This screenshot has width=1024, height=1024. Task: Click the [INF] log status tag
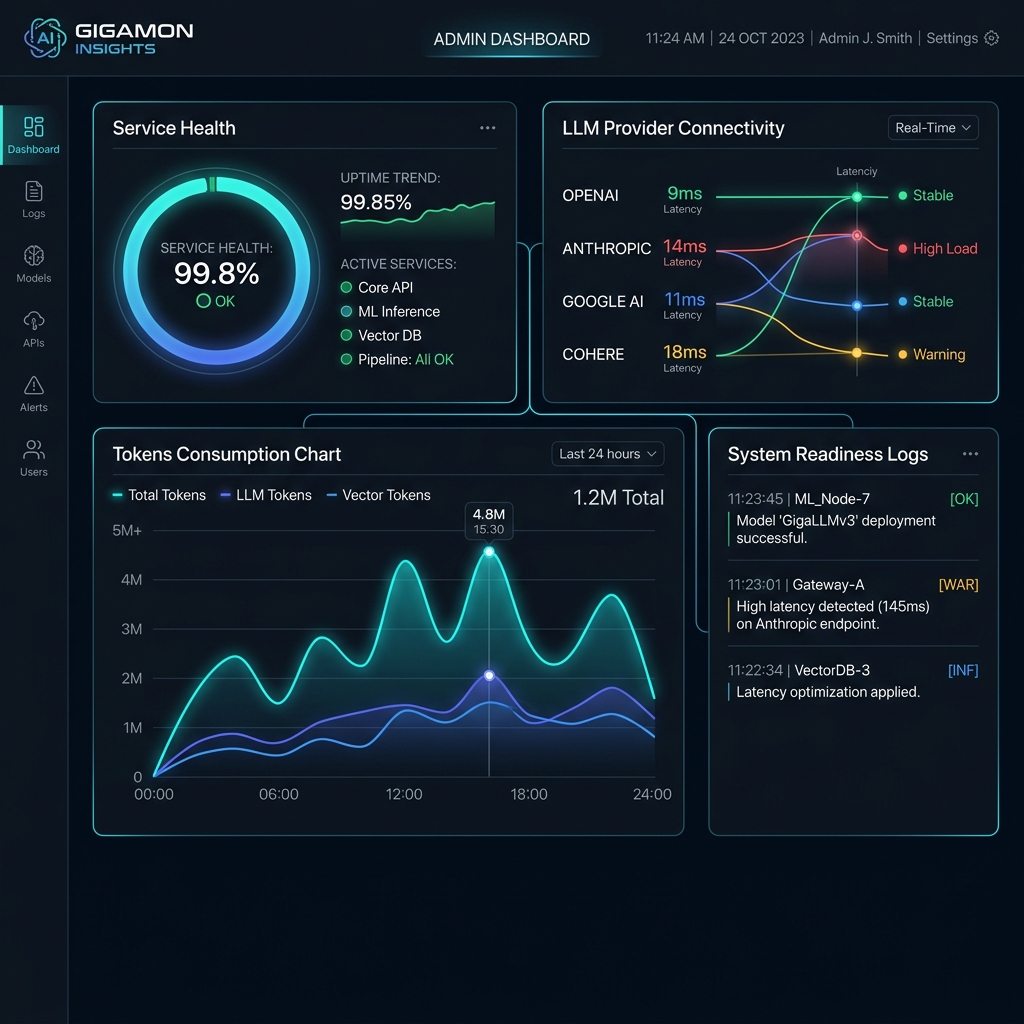(x=963, y=670)
